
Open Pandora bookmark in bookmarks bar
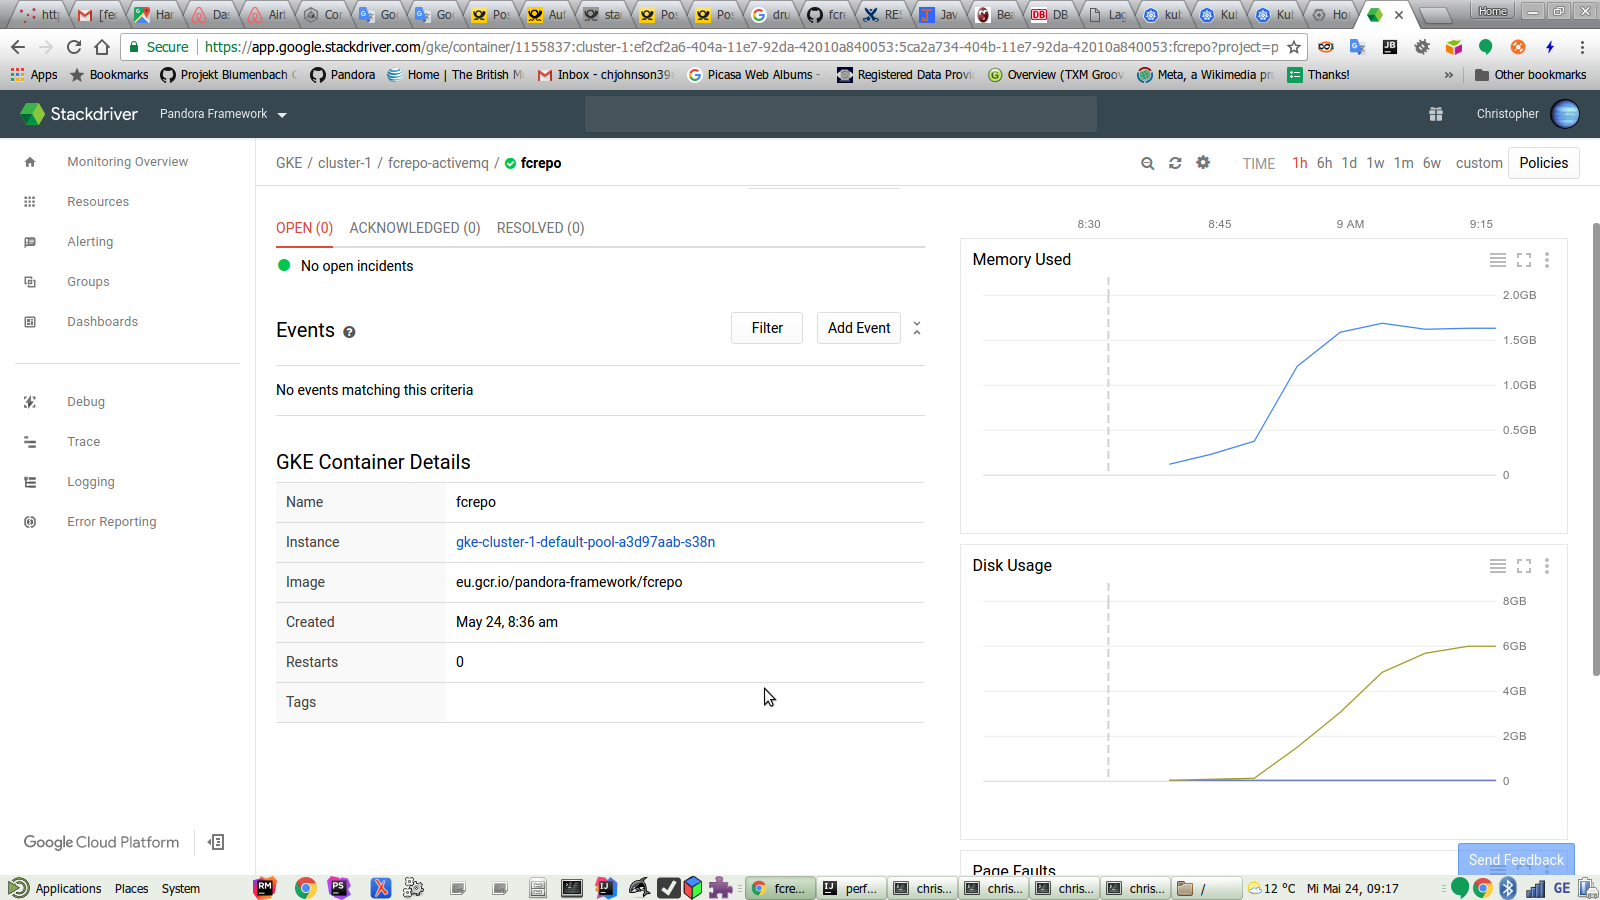pos(342,75)
